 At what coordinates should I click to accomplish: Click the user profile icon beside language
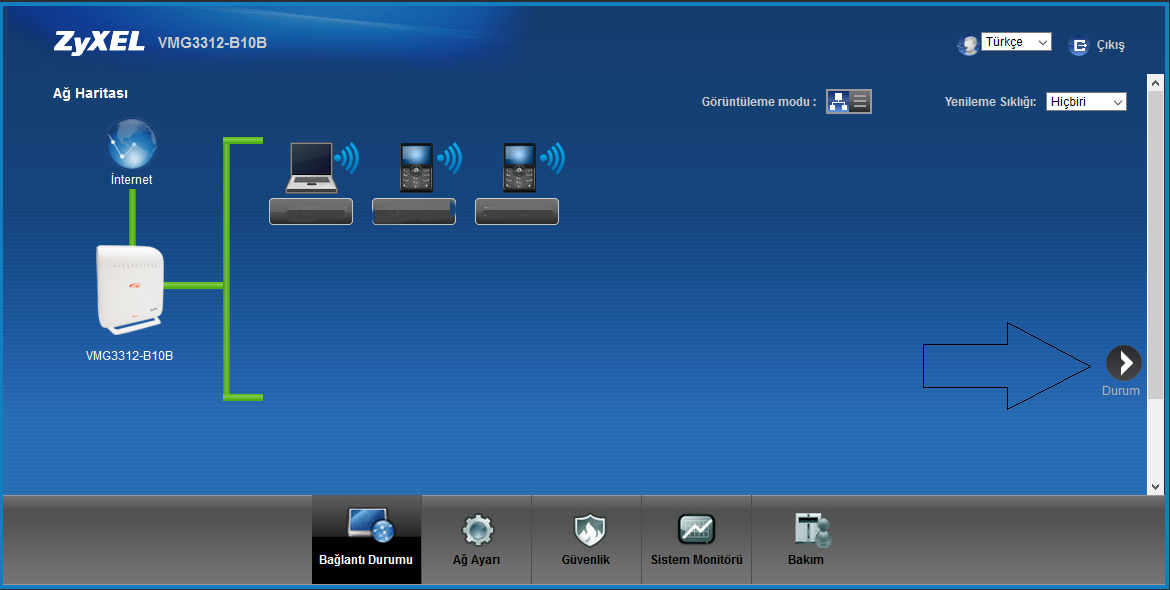[x=967, y=45]
